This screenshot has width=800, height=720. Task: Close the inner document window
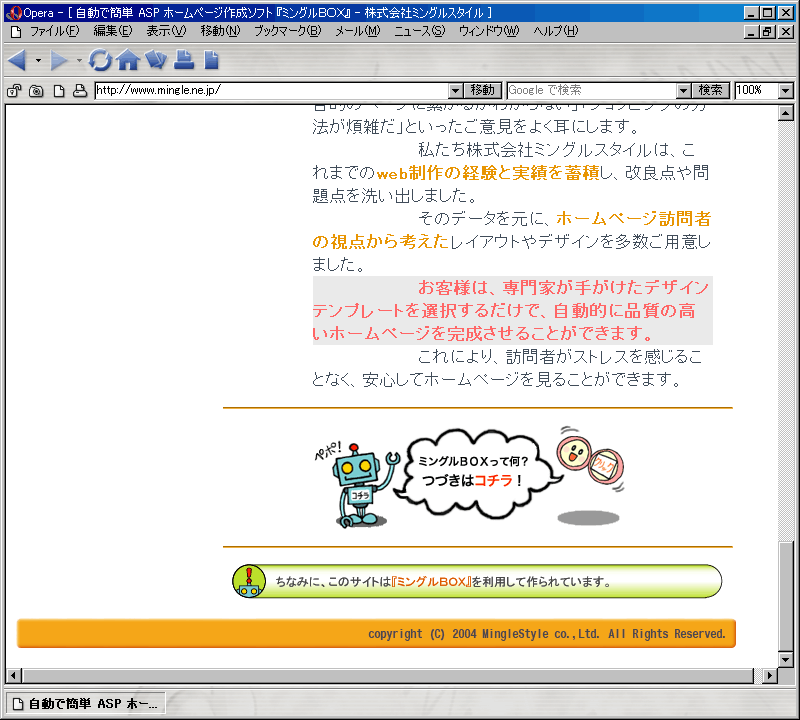tap(786, 32)
